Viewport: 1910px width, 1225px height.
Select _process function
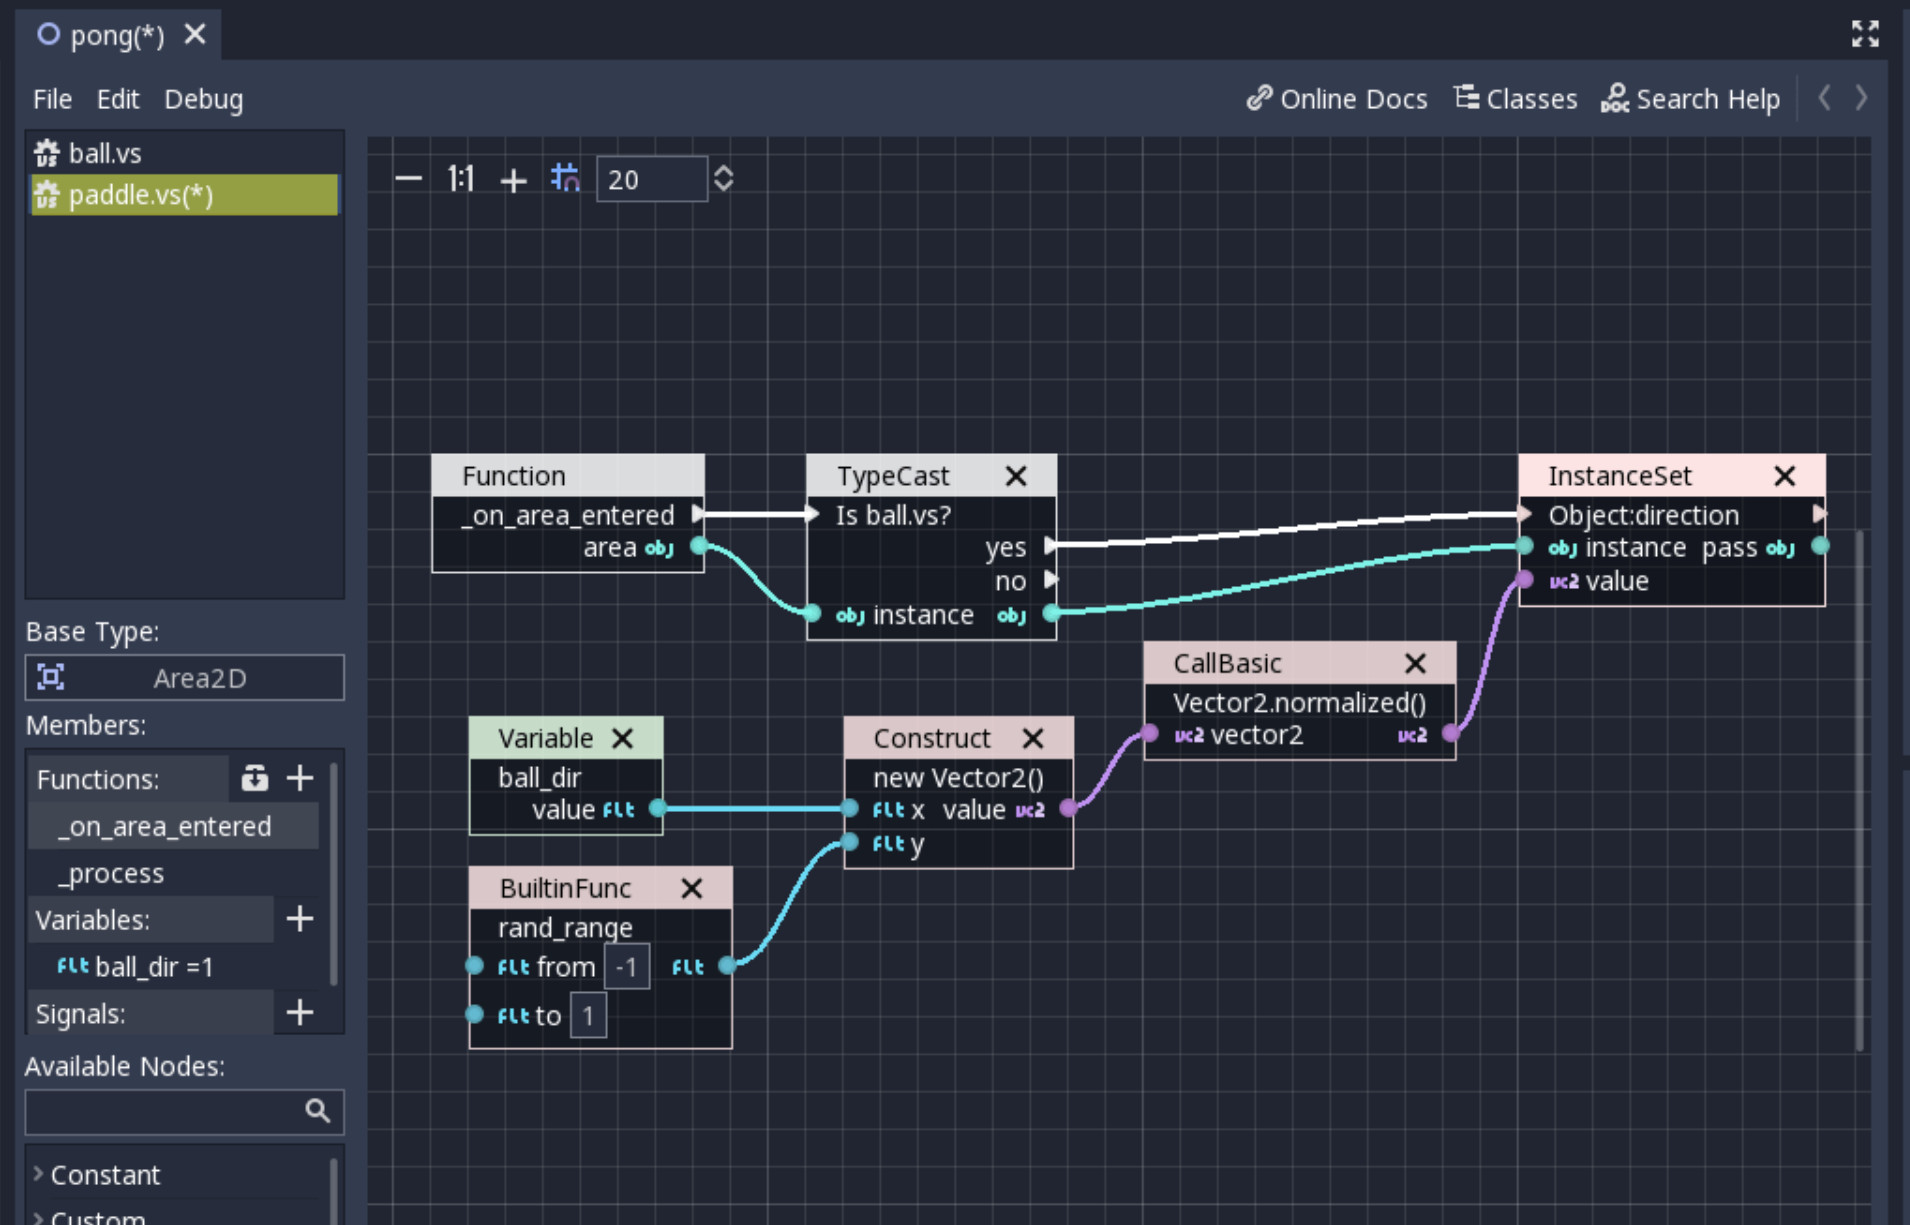coord(174,873)
